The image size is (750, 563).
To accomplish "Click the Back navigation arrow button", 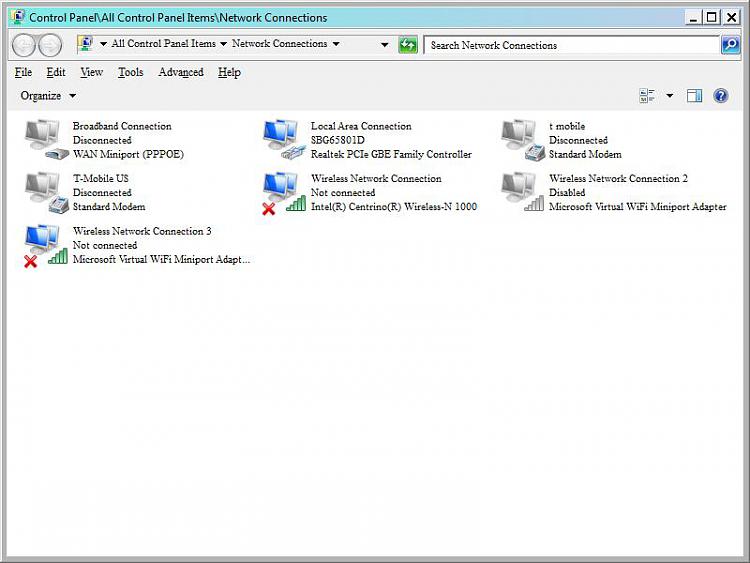I will click(x=24, y=45).
